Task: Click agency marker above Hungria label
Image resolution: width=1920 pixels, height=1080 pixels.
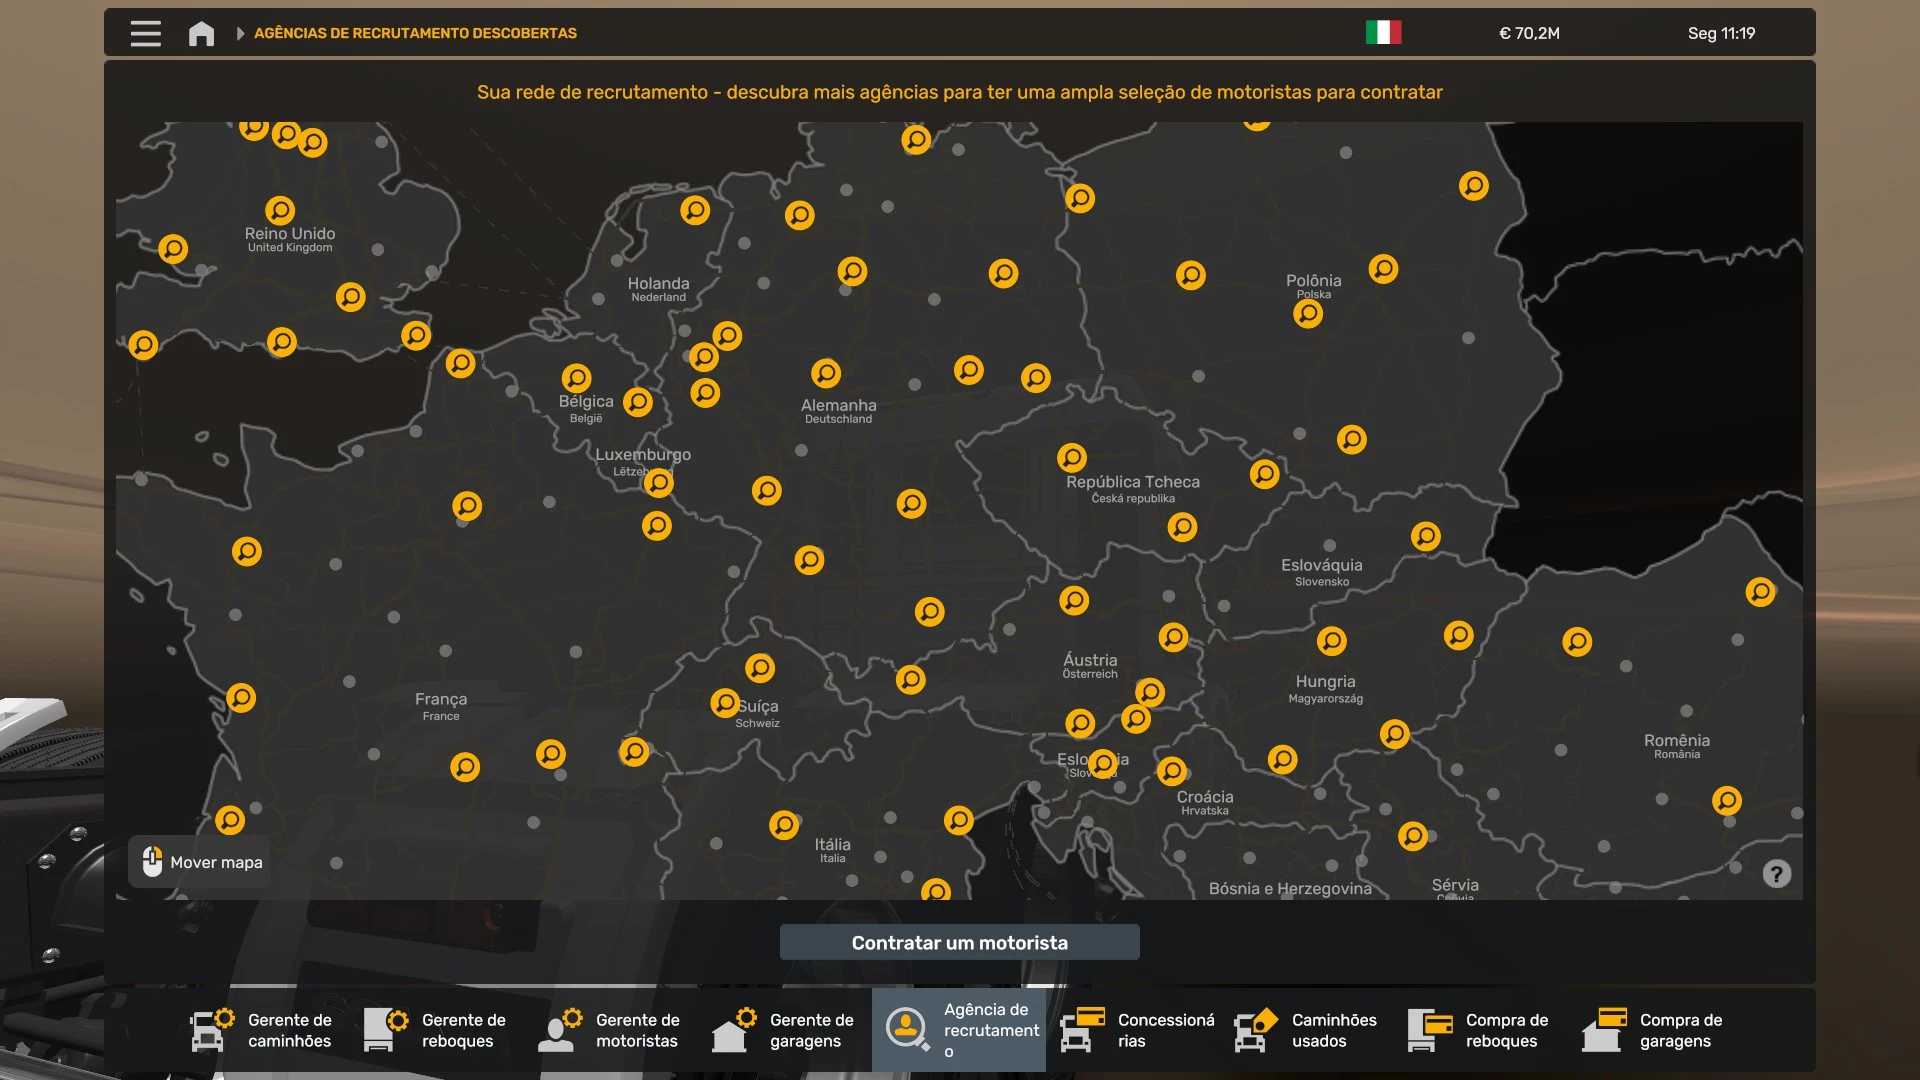Action: (1331, 641)
